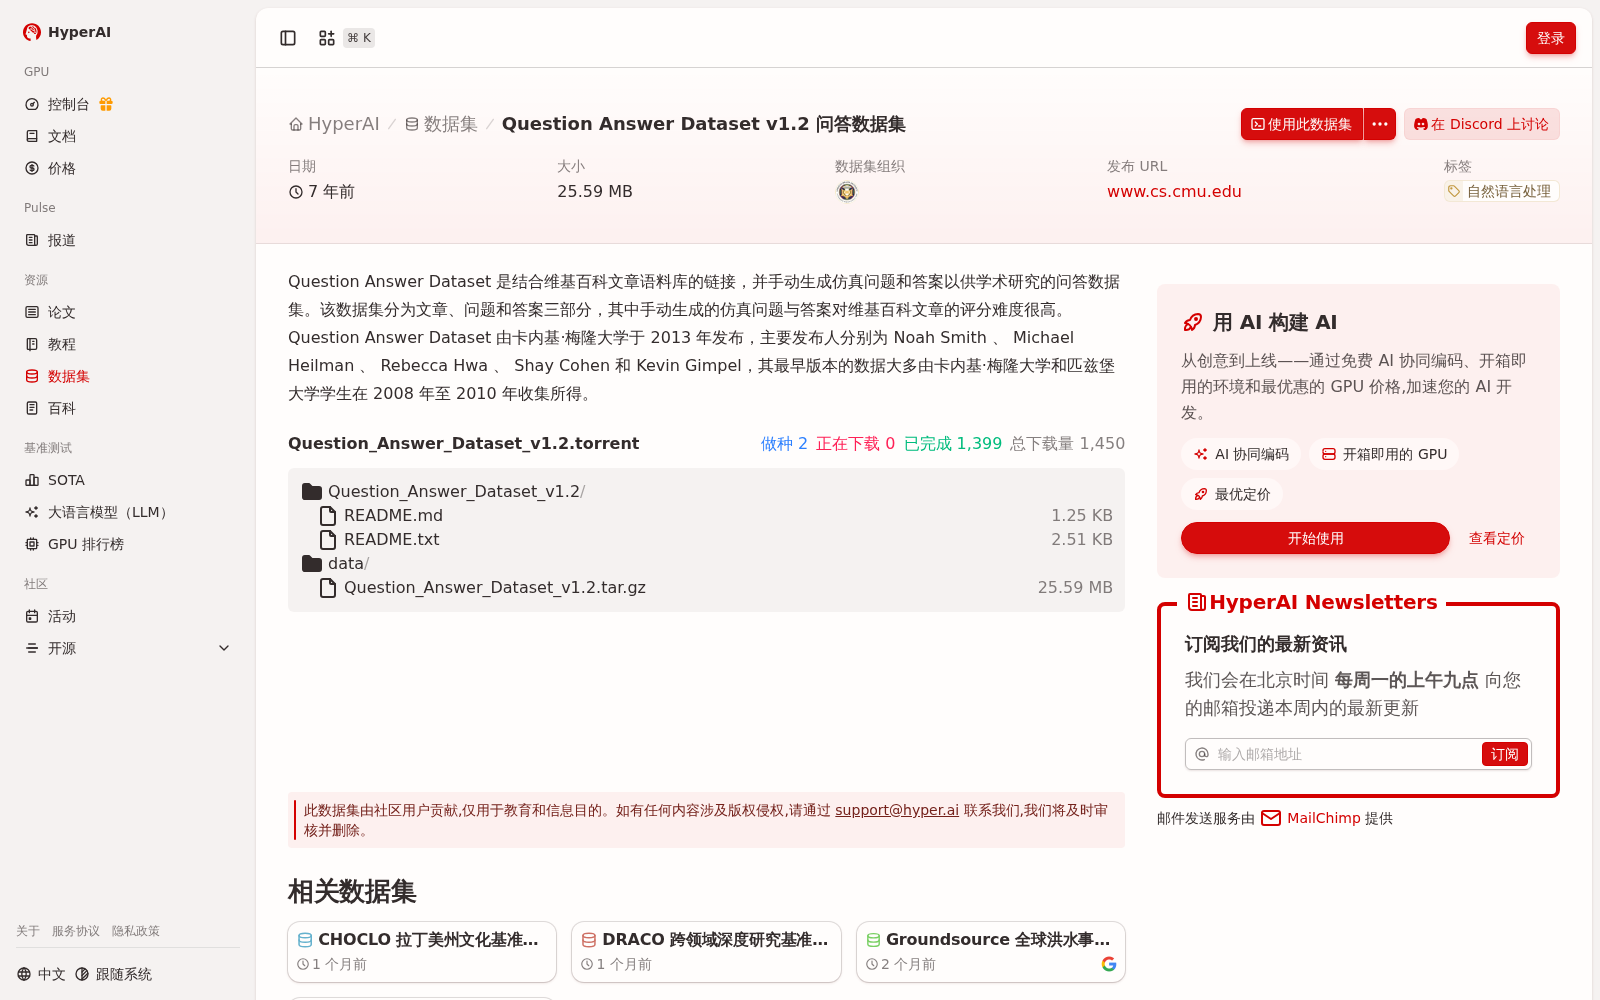
Task: Click the 自然语言处理 tag
Action: tap(1501, 191)
